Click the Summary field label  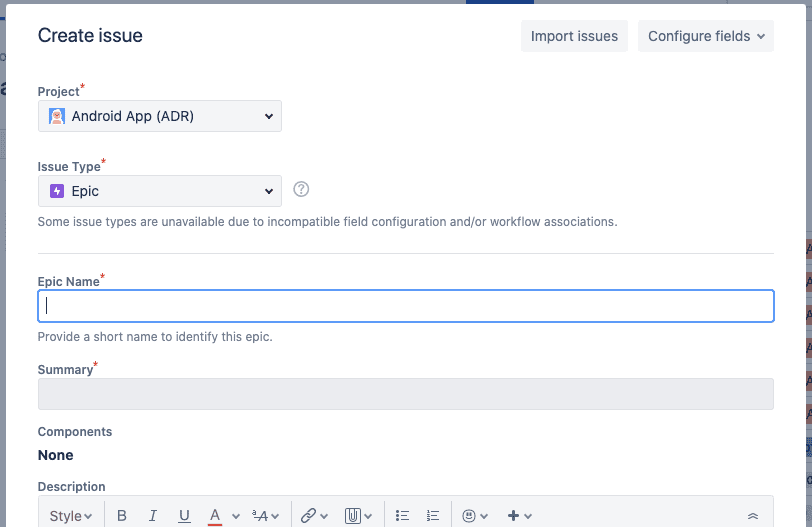(65, 370)
